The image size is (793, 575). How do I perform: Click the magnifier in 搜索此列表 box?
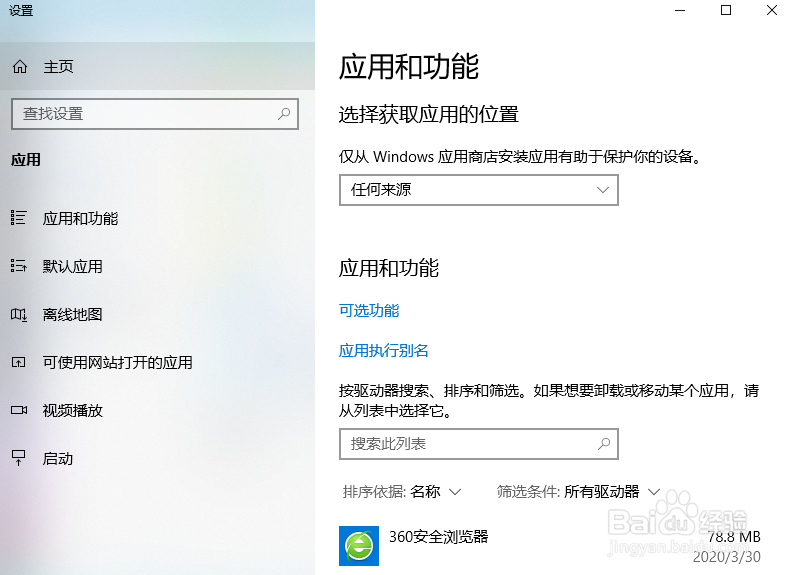click(x=604, y=444)
